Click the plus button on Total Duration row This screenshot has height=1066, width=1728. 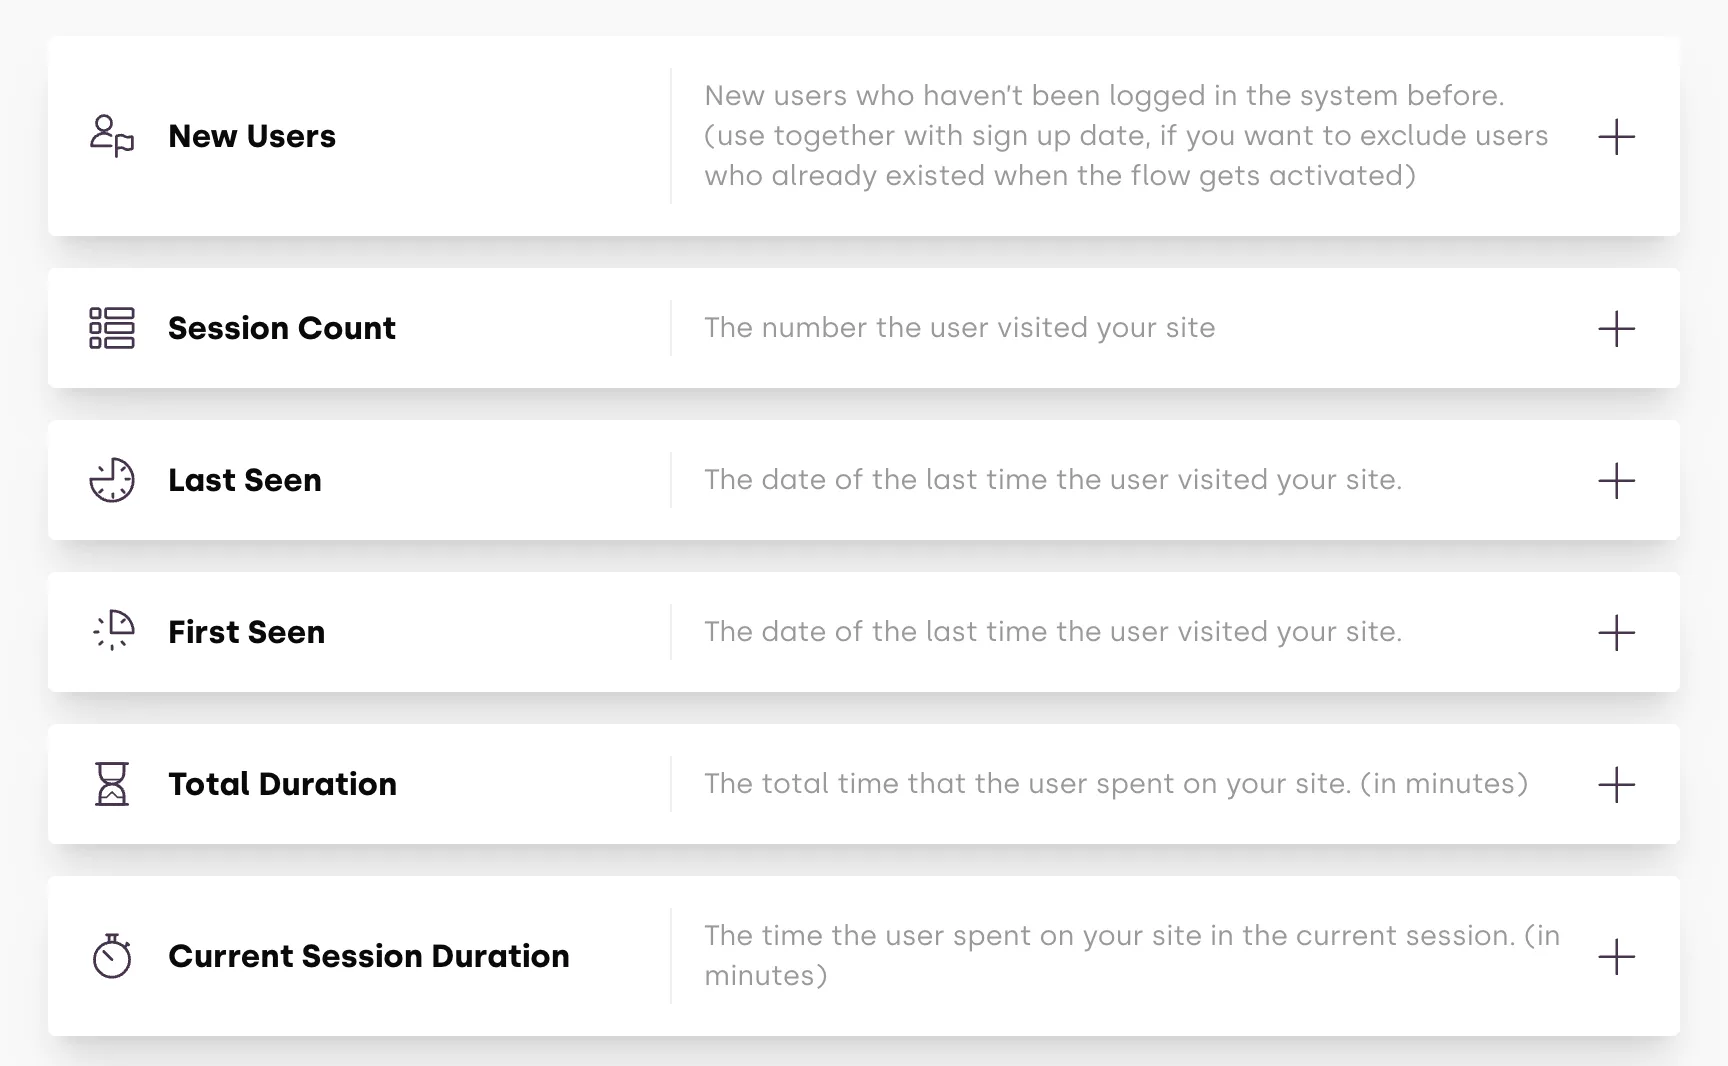tap(1617, 786)
